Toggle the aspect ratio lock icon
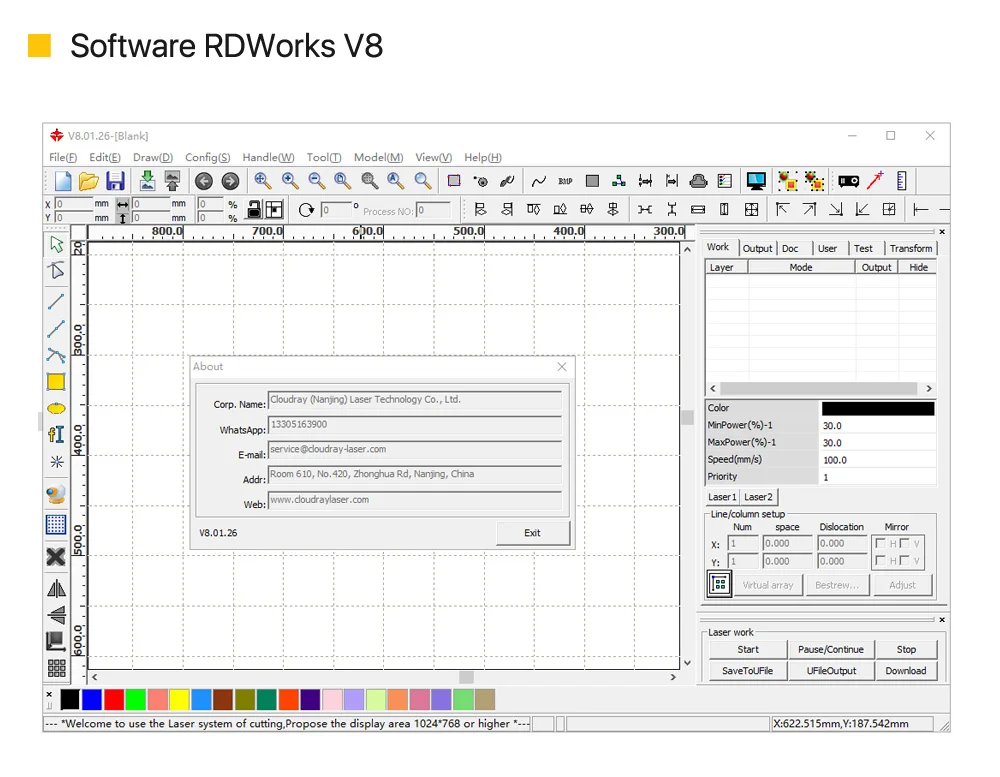Viewport: 1000px width, 777px height. 254,209
